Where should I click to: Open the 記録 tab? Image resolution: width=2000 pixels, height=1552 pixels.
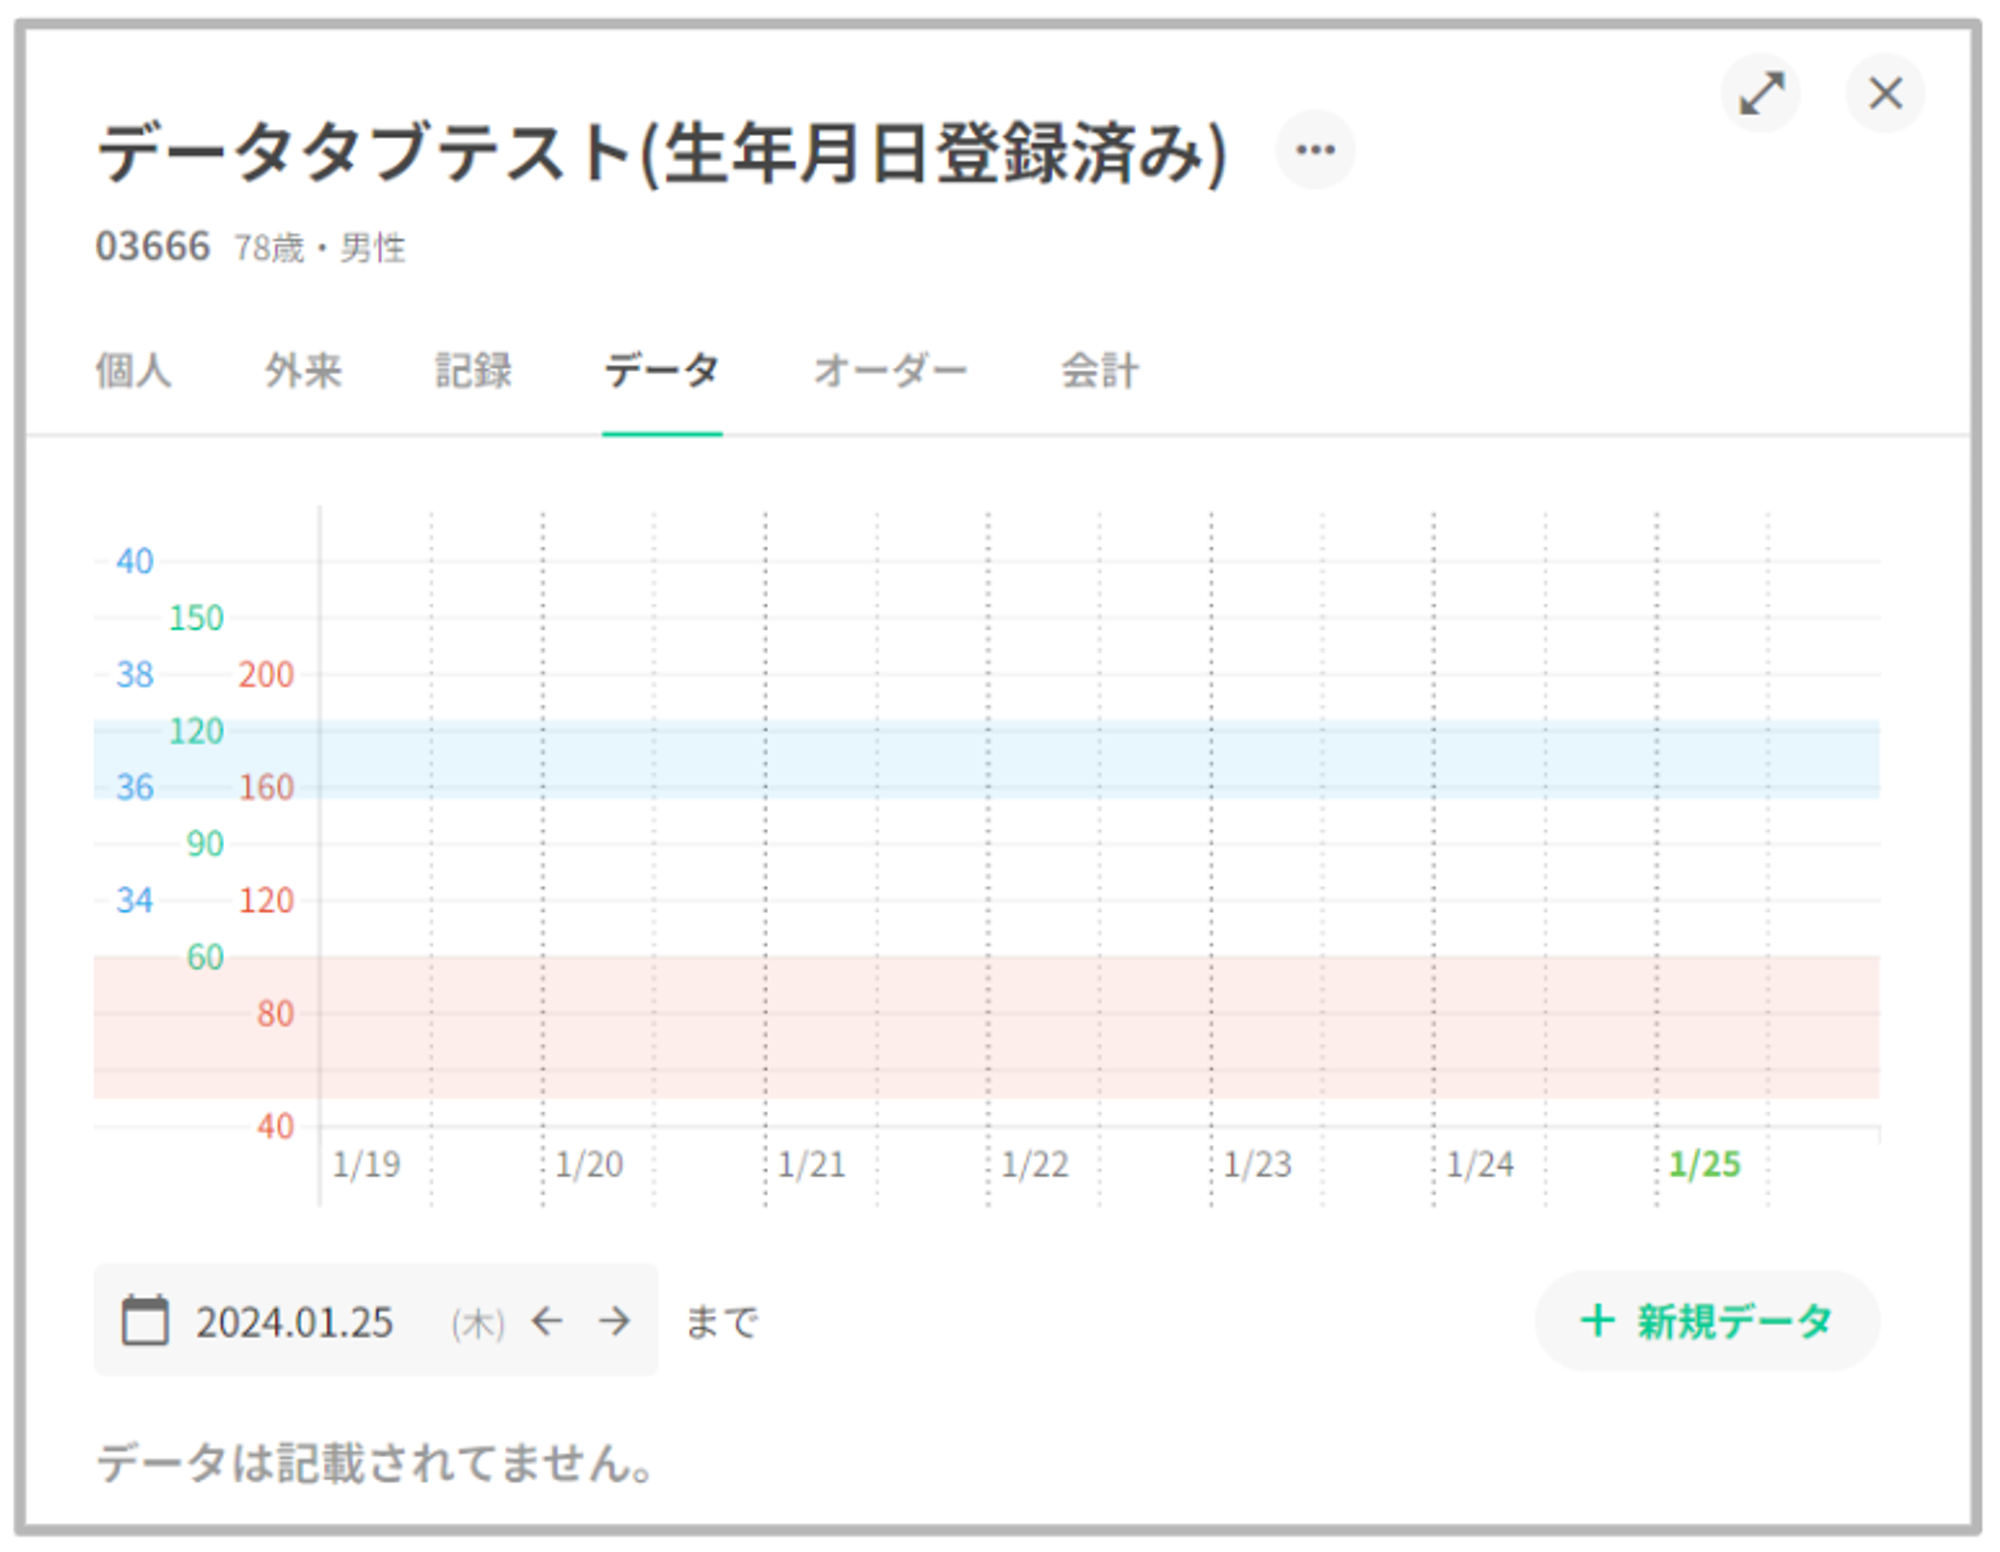coord(473,371)
